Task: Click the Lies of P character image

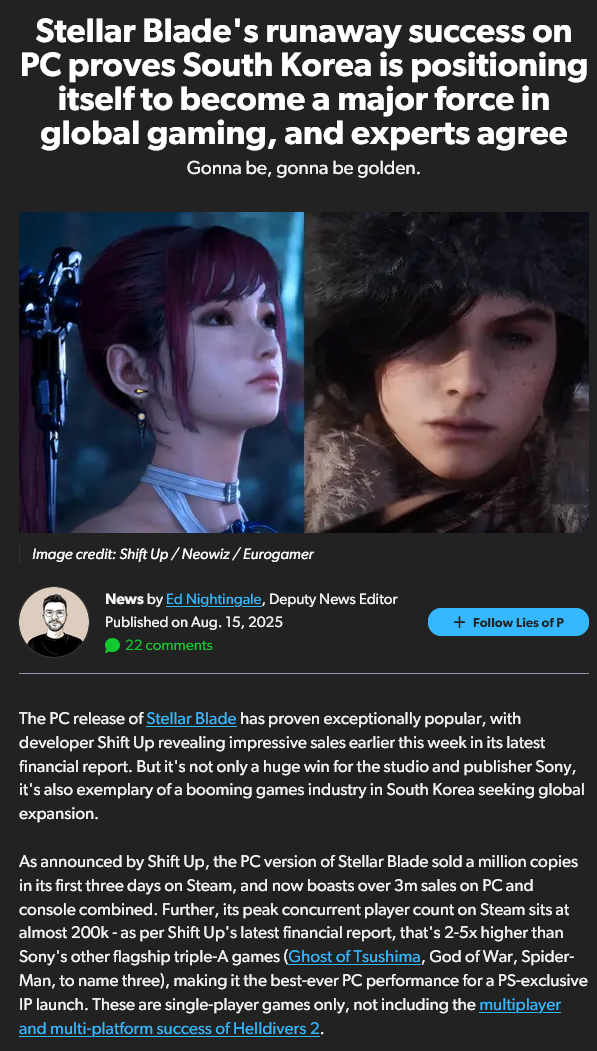Action: pyautogui.click(x=447, y=372)
